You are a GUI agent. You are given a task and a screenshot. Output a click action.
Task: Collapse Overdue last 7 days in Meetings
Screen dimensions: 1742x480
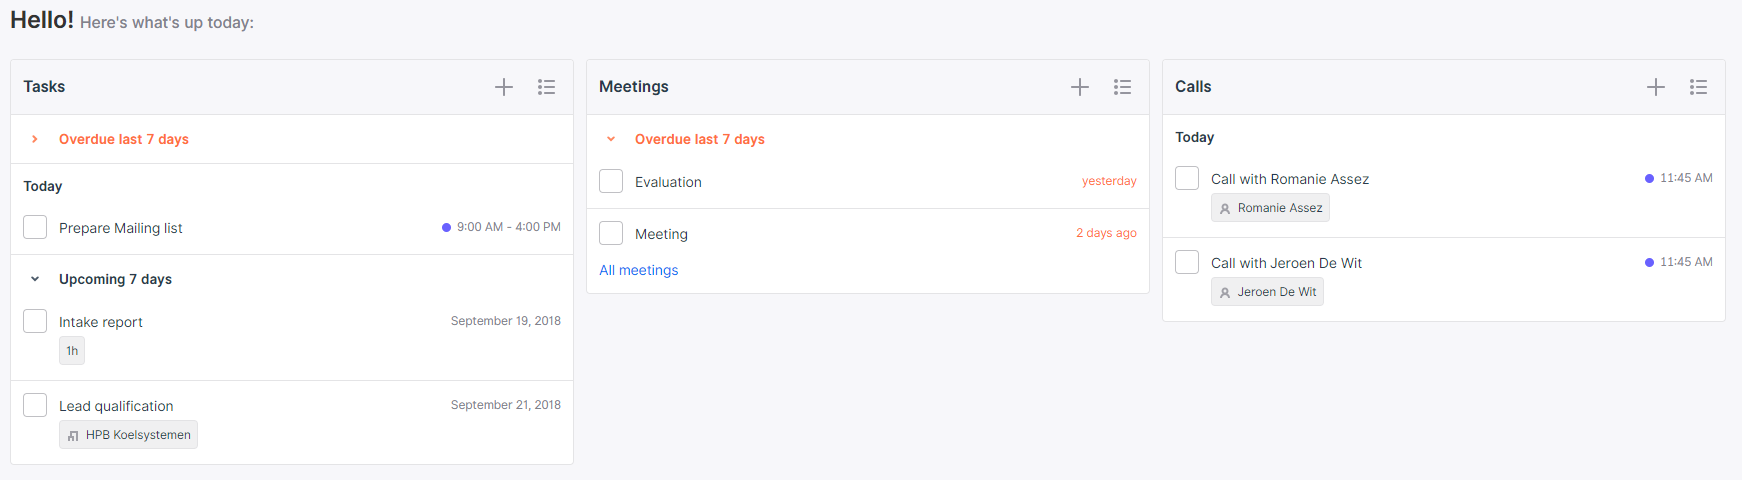click(x=611, y=139)
